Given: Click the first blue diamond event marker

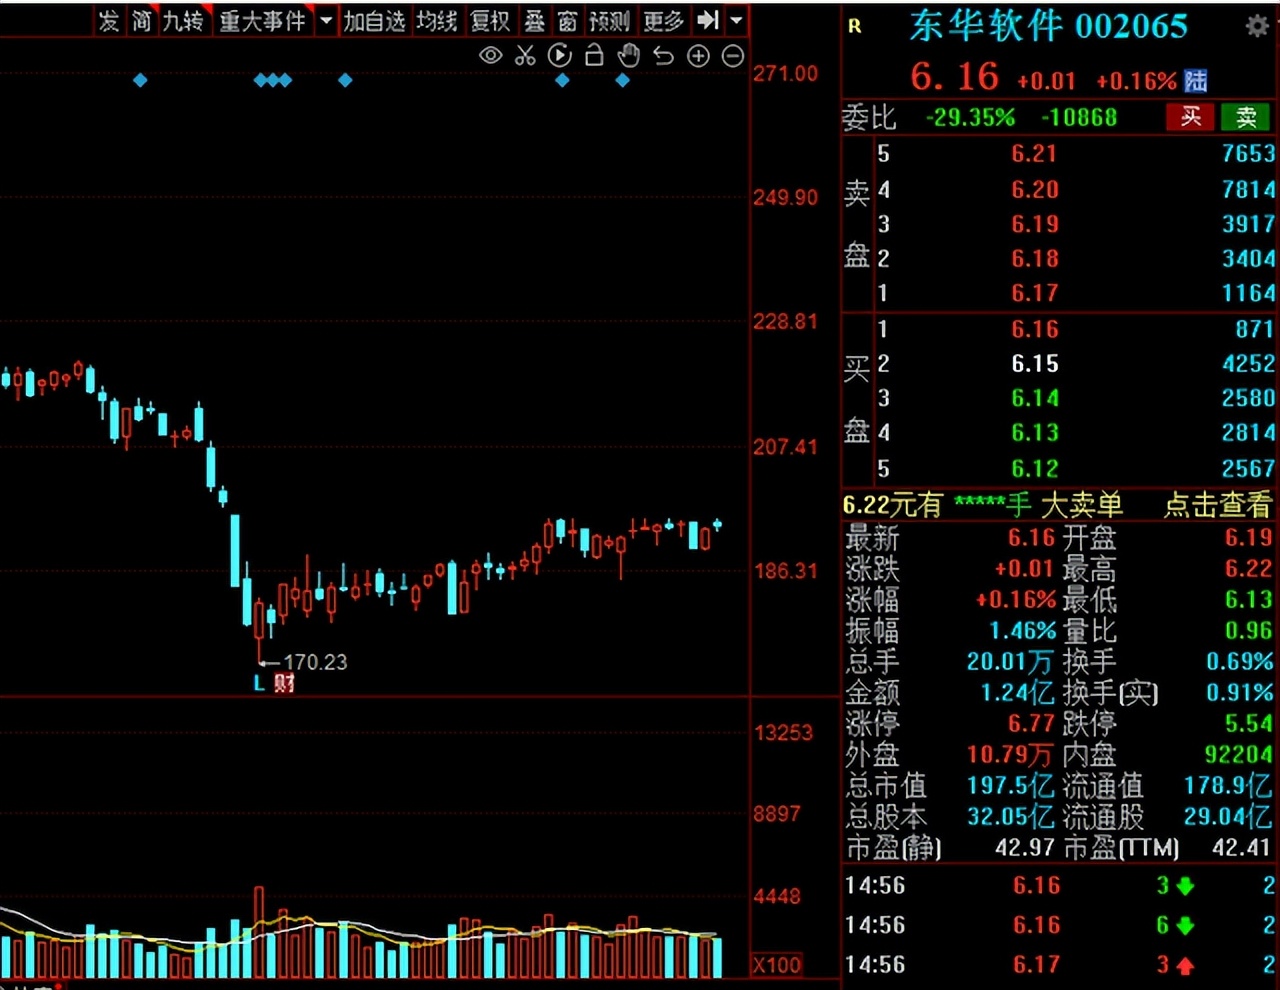Looking at the screenshot, I should click(x=140, y=80).
